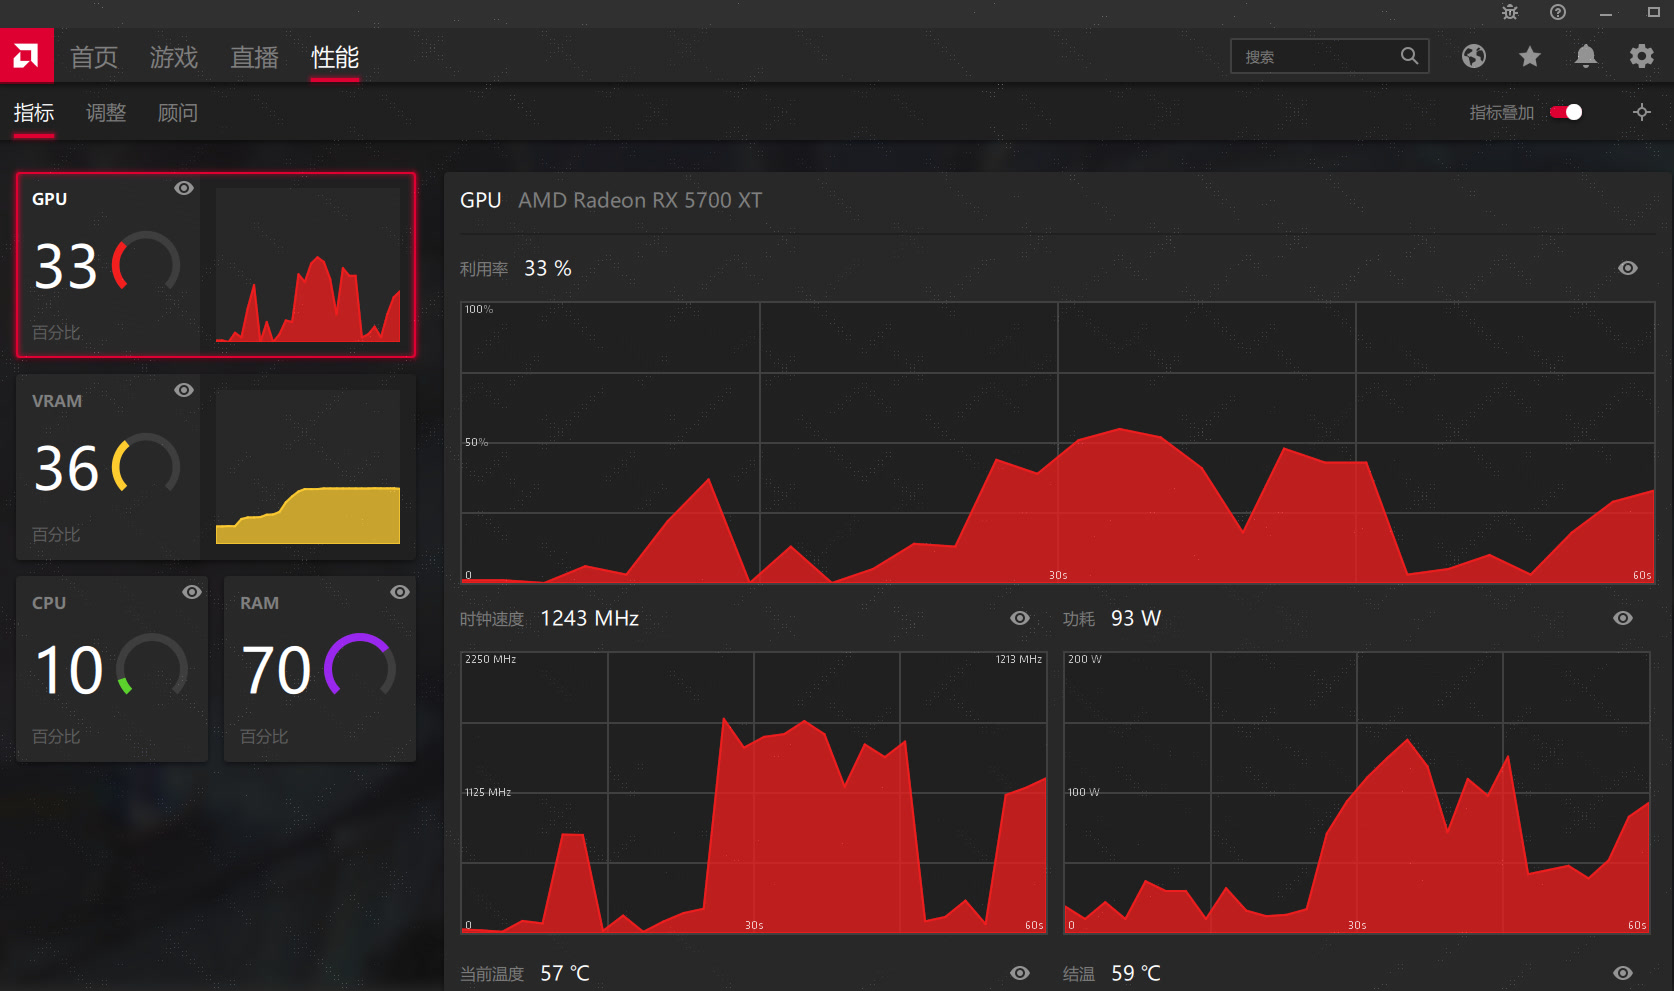Toggle 时钟速度 graph eye visibility
The width and height of the screenshot is (1674, 991).
point(1020,618)
